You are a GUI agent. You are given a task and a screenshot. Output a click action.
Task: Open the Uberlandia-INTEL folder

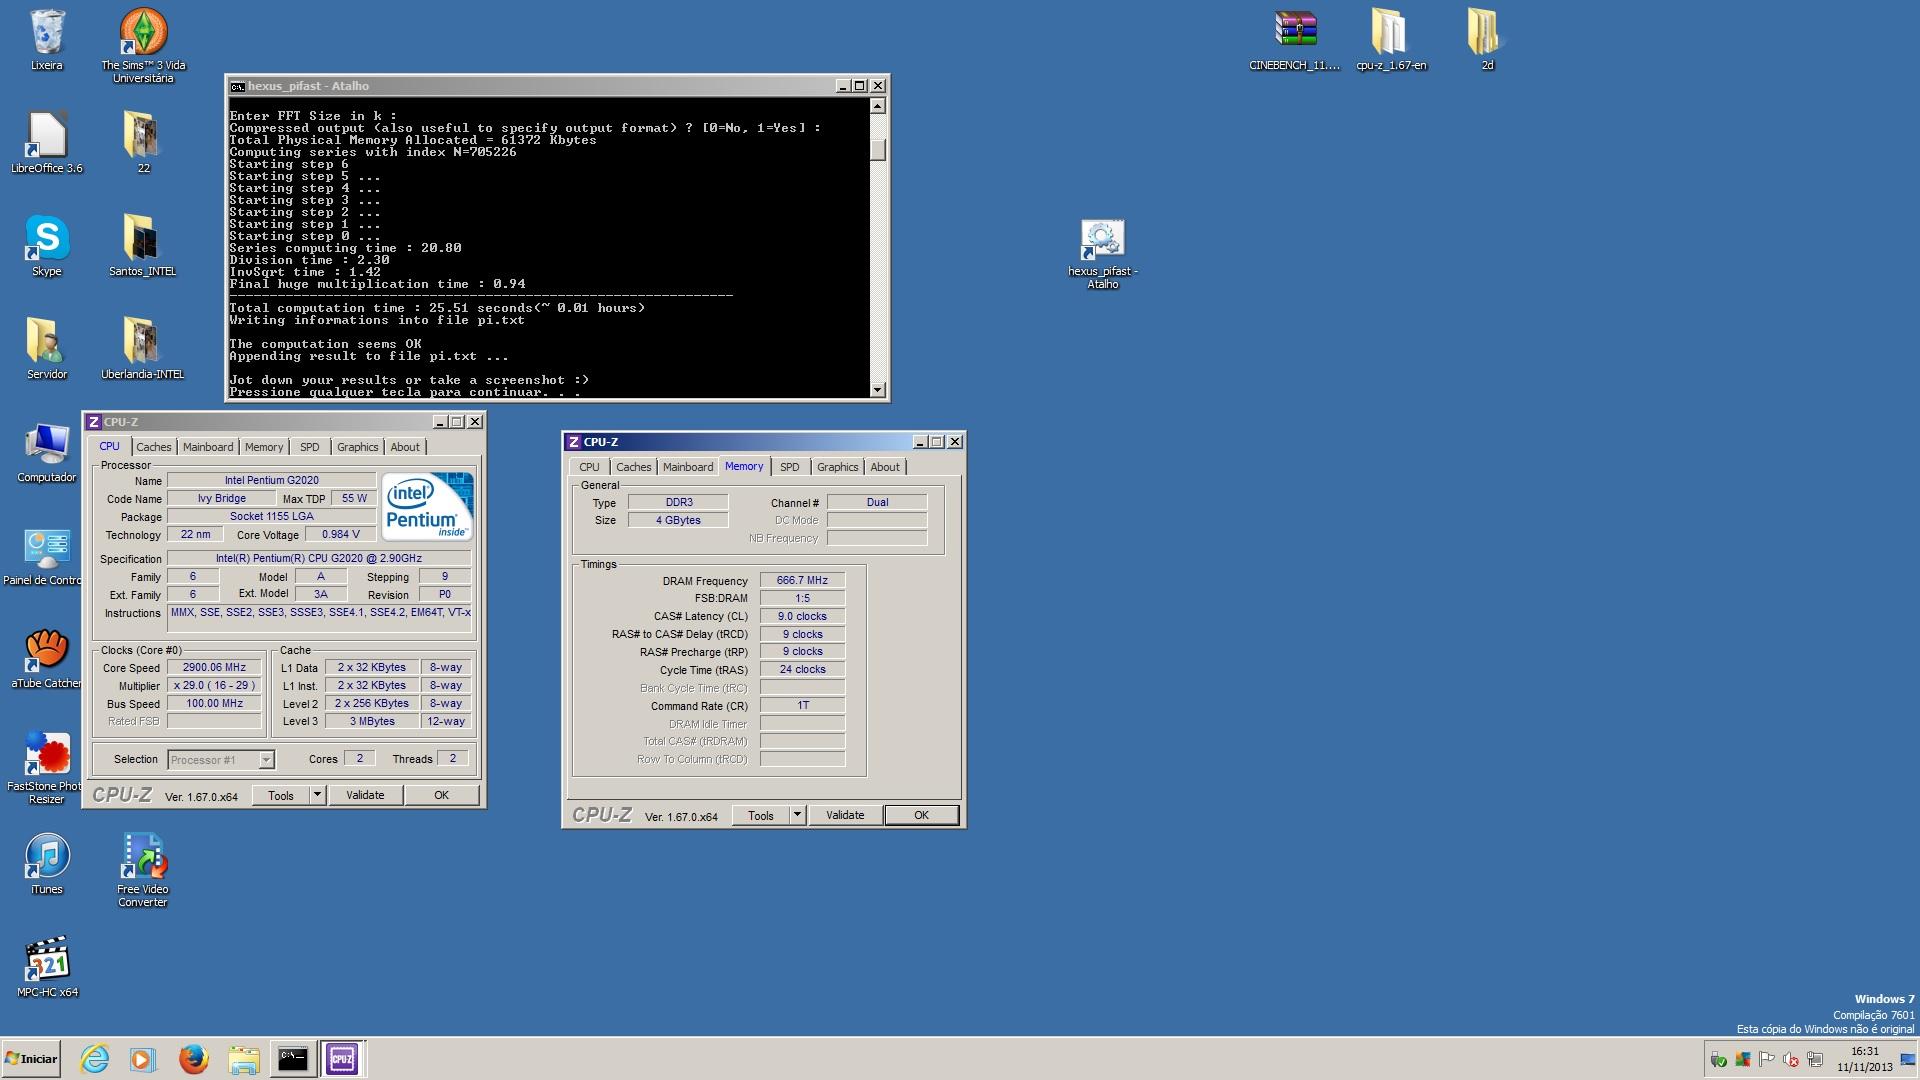click(143, 348)
